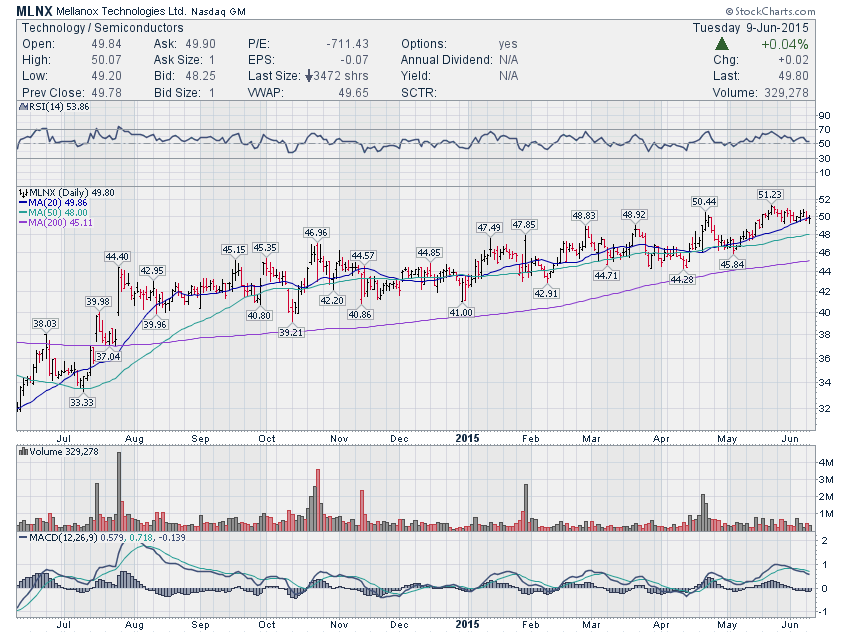Image resolution: width=850 pixels, height=633 pixels.
Task: Click the 4M volume axis label
Action: coord(826,462)
